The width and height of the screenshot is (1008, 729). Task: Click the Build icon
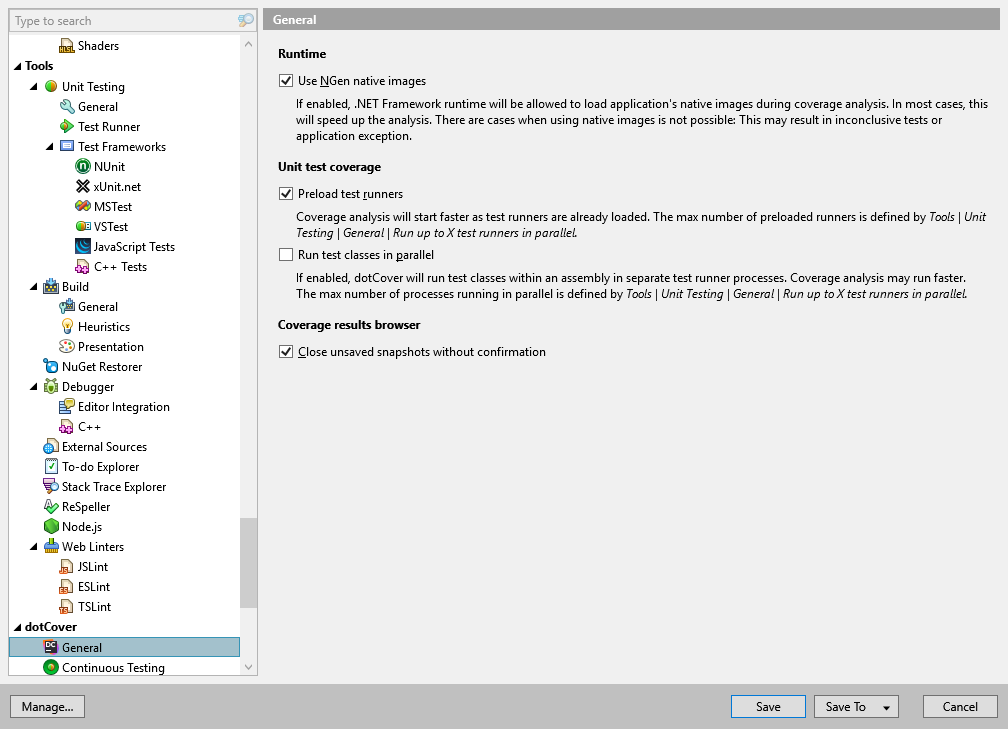(x=51, y=286)
